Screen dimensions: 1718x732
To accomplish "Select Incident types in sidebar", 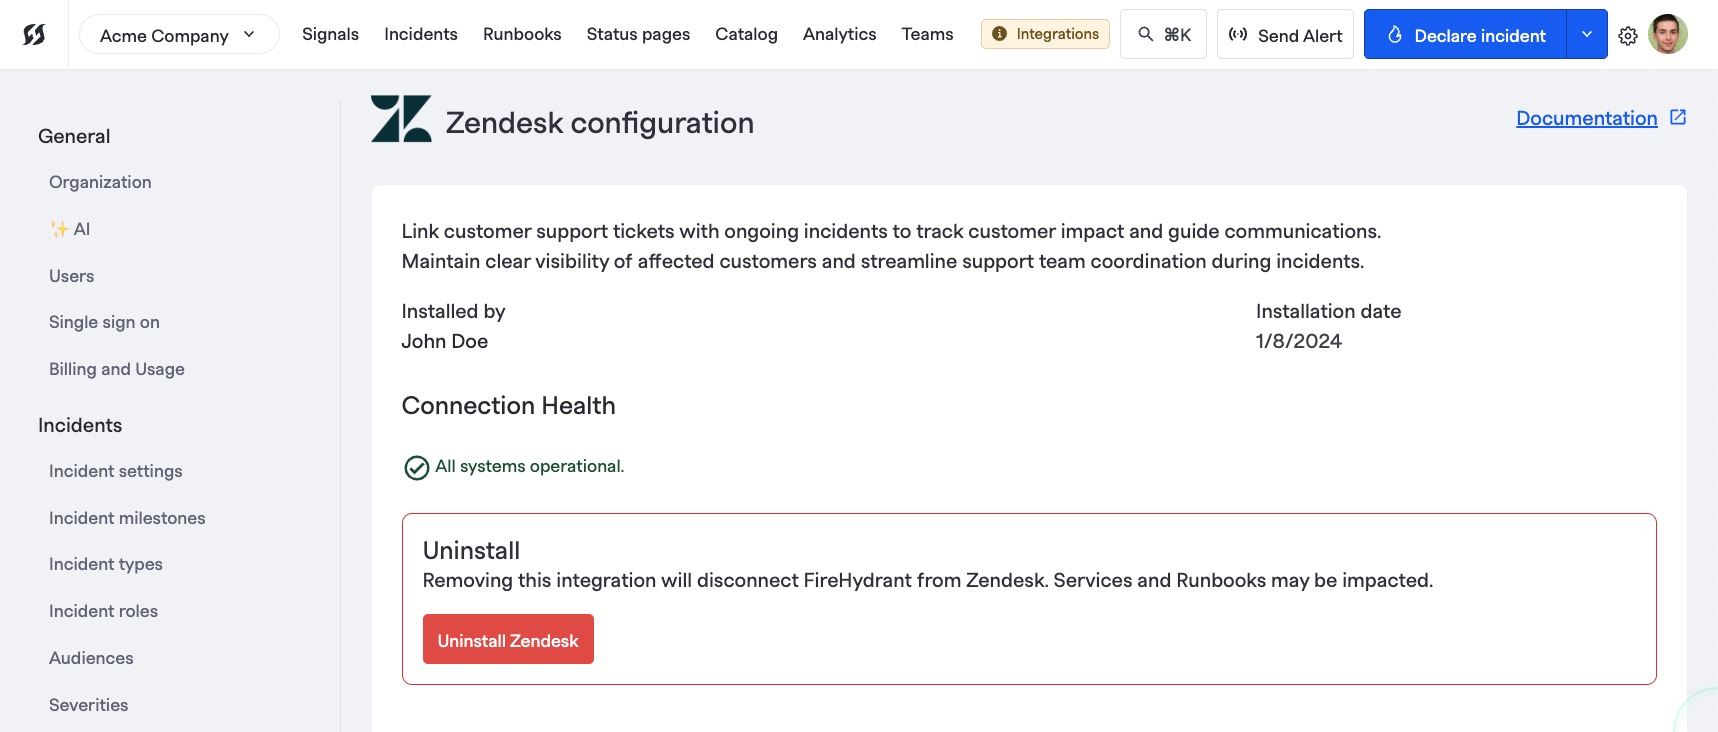I will coord(106,564).
